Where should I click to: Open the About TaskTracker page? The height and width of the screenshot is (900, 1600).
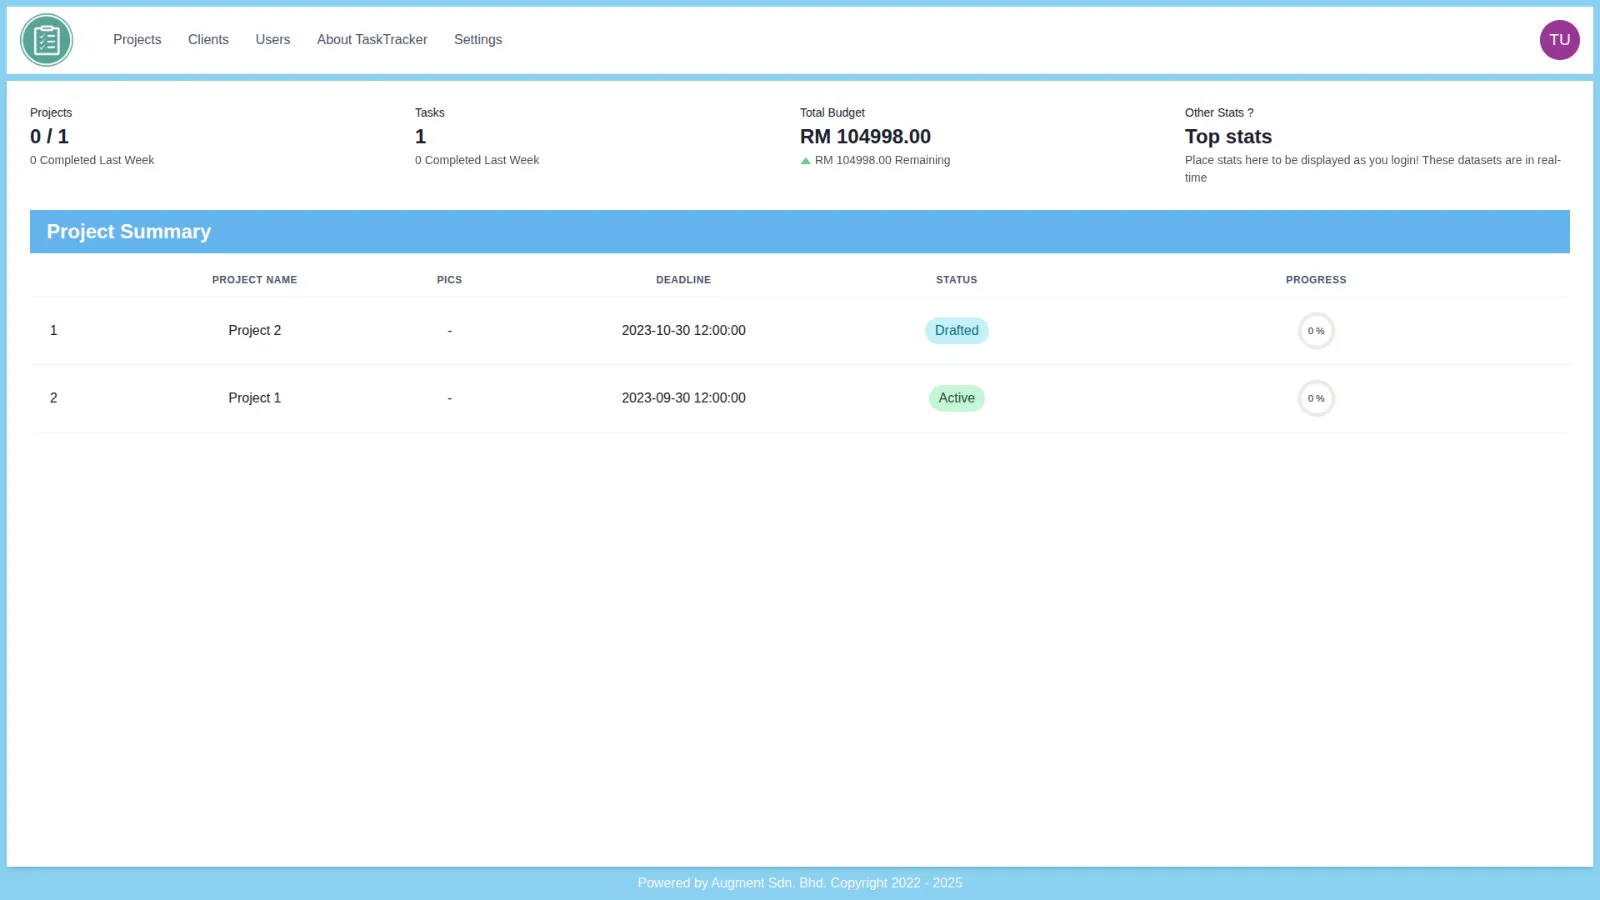coord(372,39)
